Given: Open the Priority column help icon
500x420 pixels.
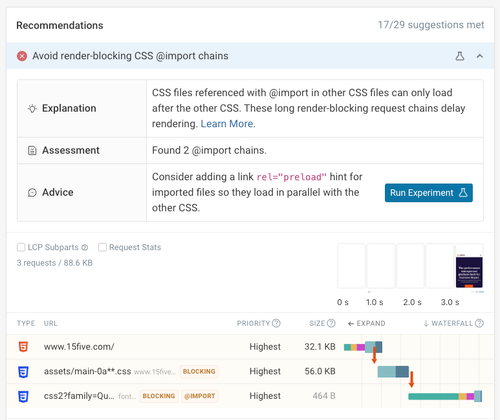Looking at the screenshot, I should click(276, 323).
